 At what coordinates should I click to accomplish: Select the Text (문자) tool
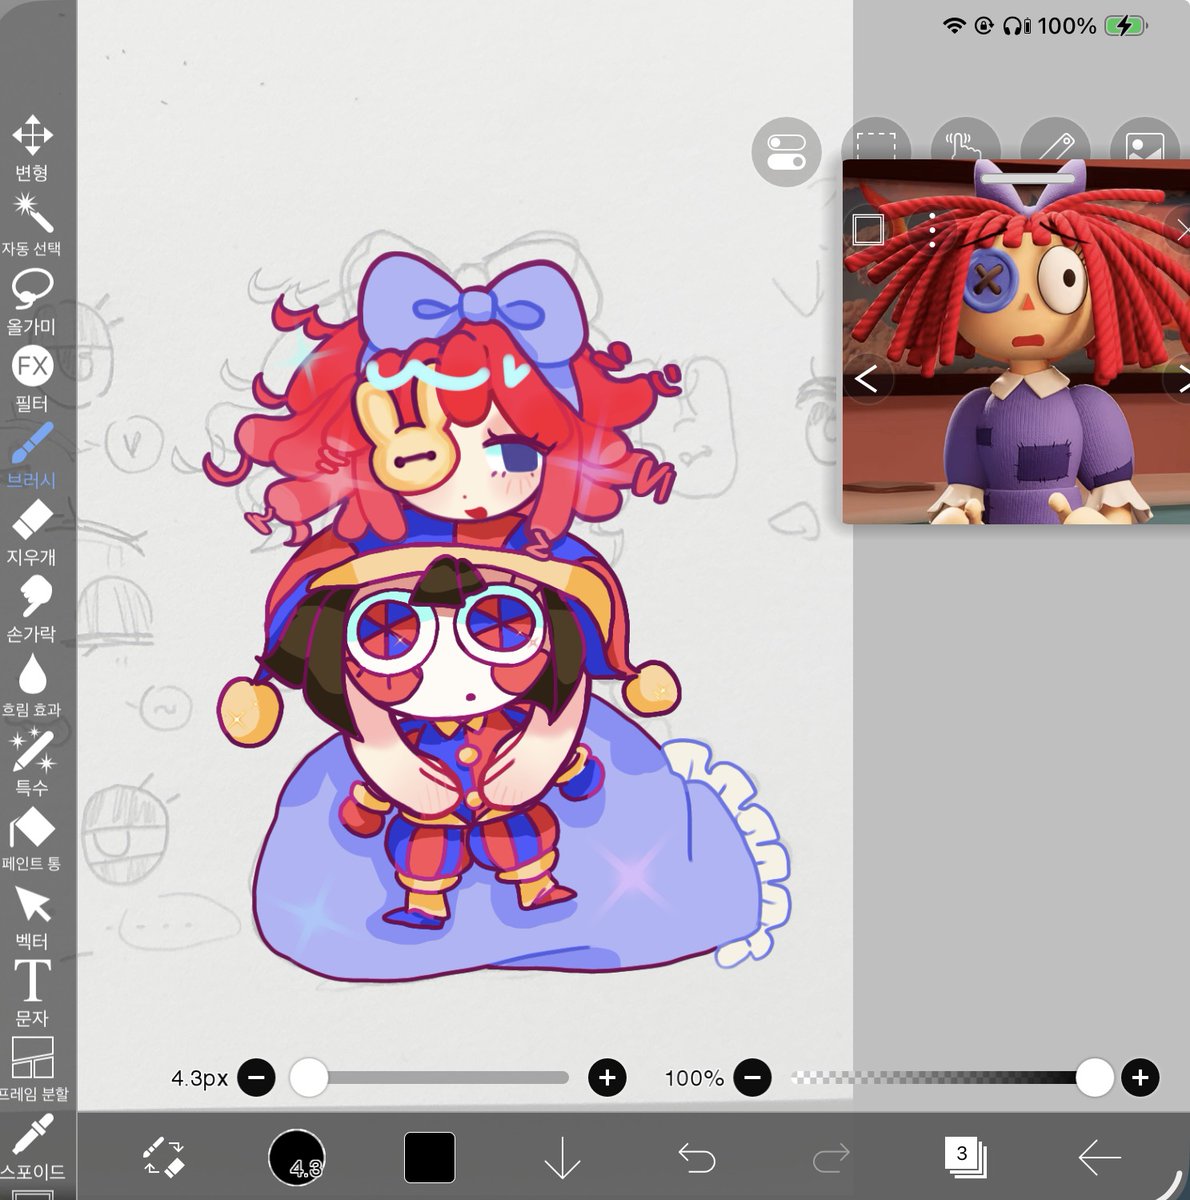click(x=32, y=994)
